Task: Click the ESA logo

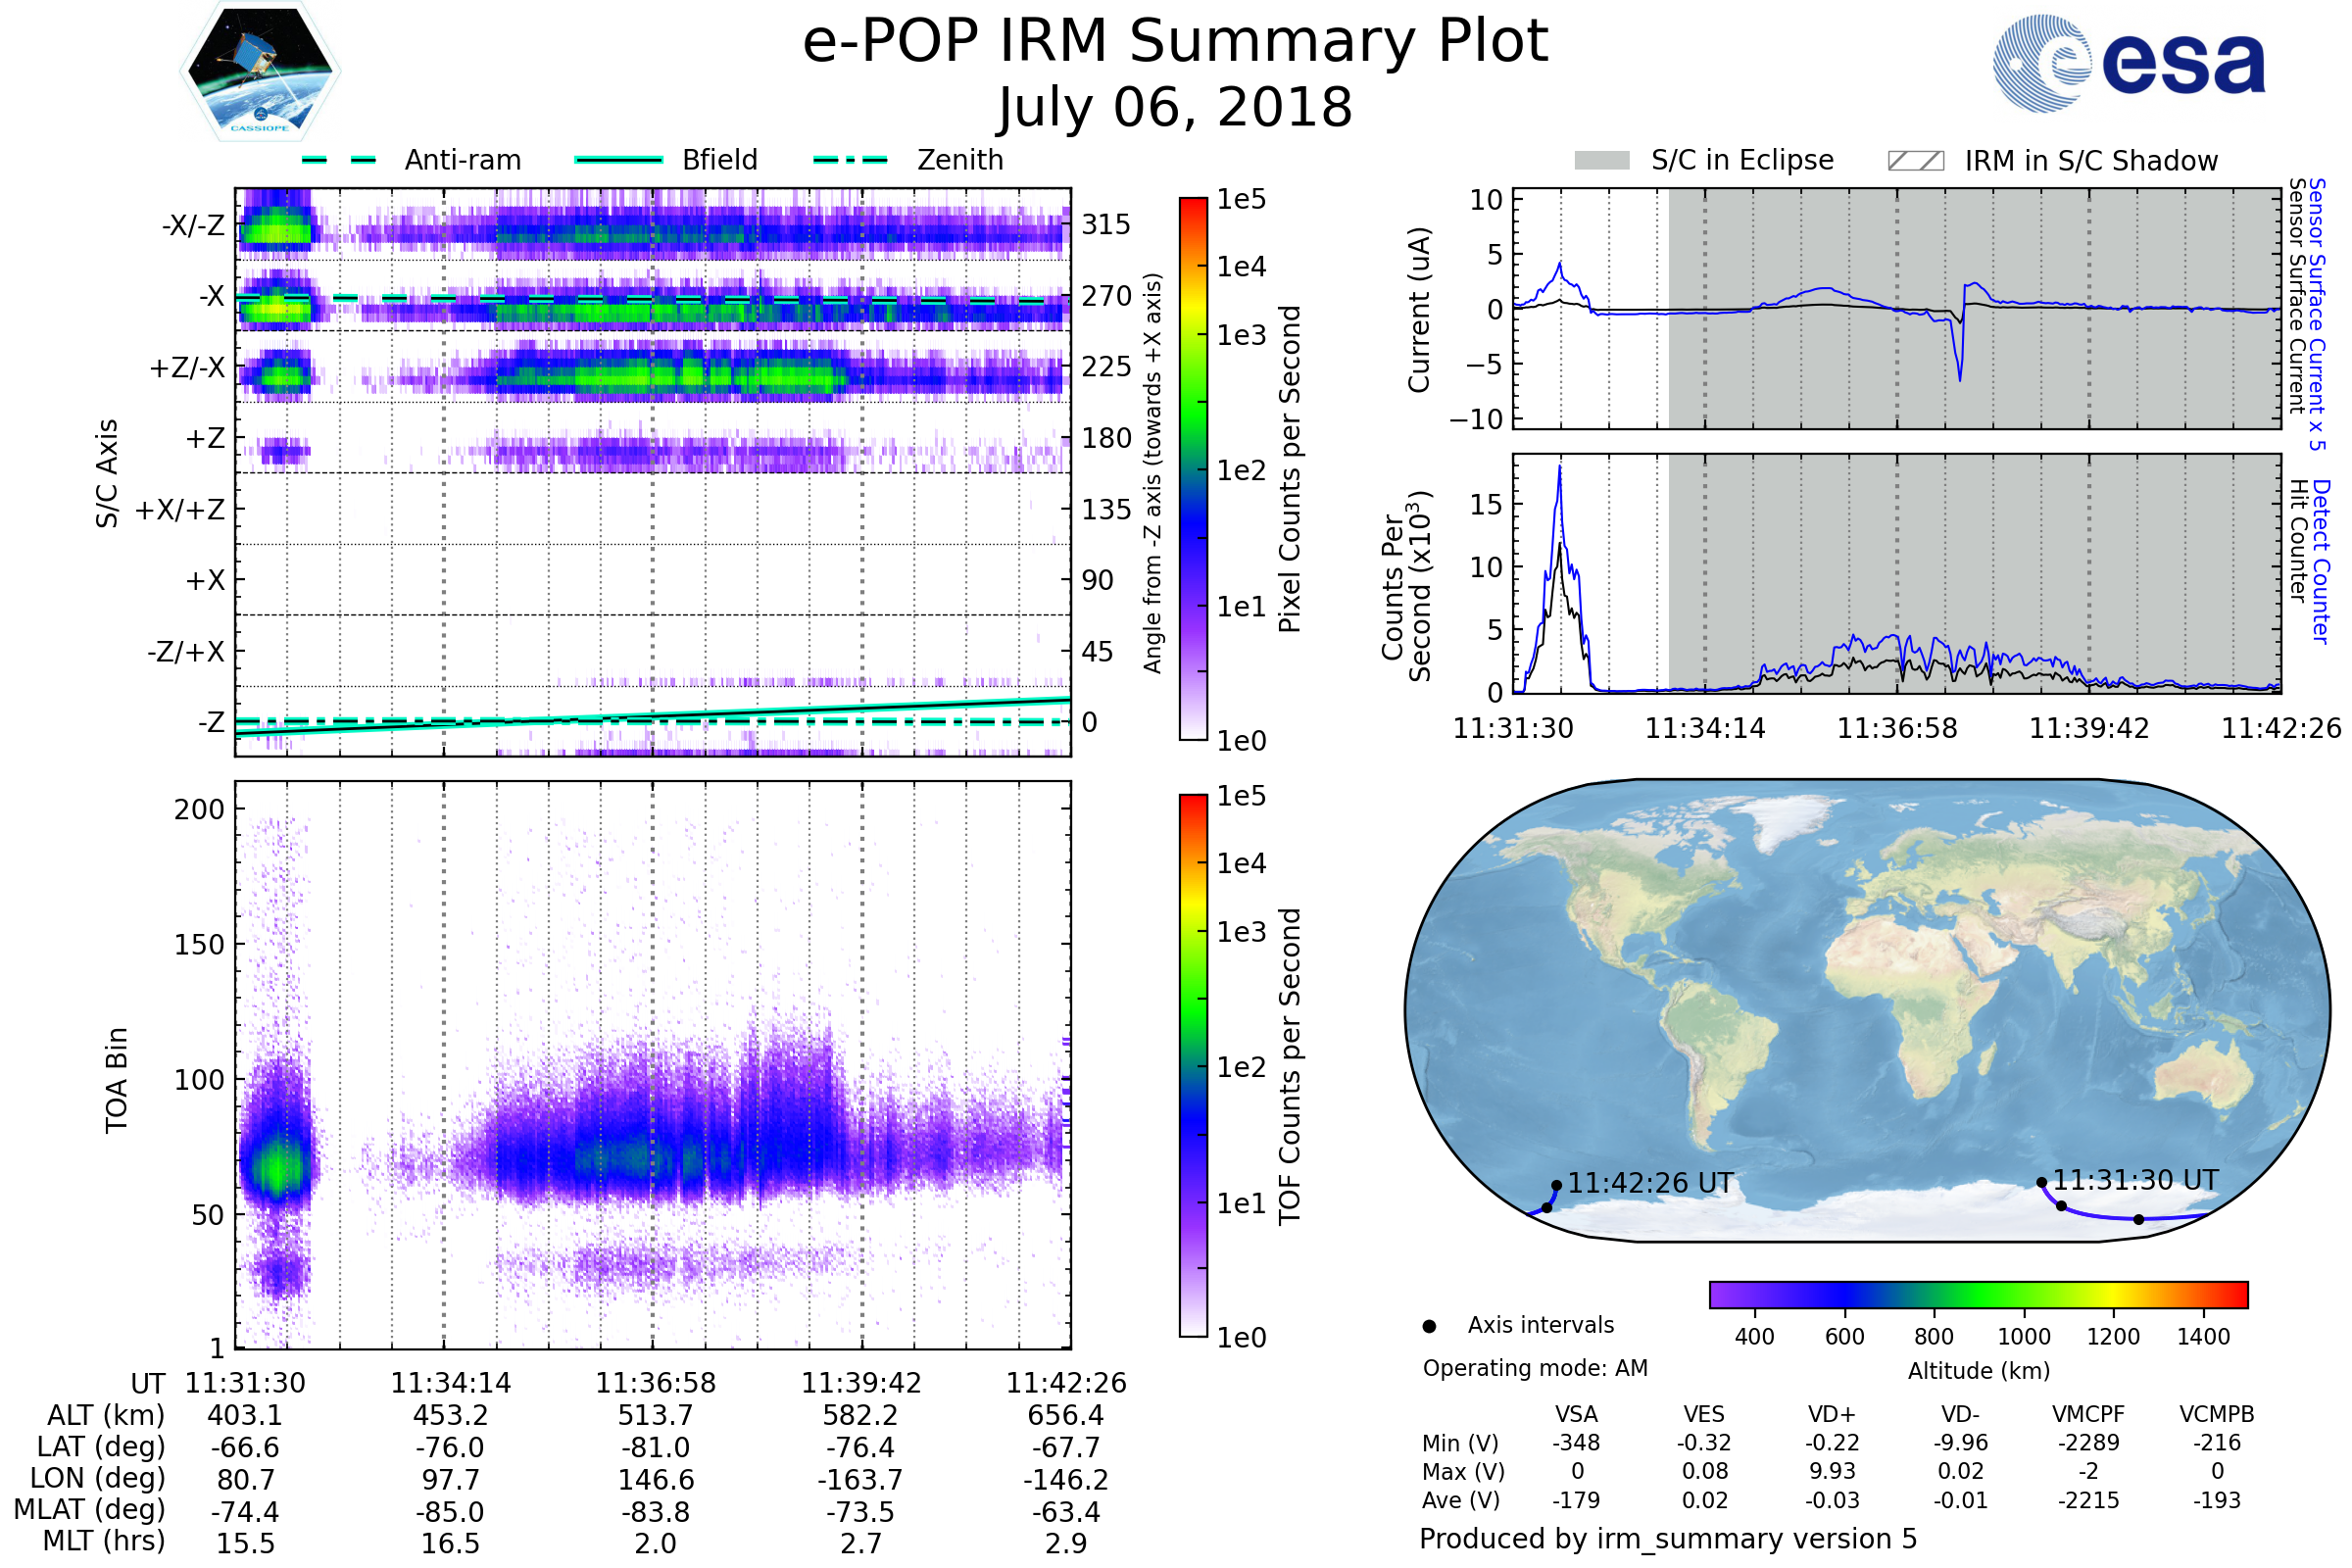Action: [2128, 63]
